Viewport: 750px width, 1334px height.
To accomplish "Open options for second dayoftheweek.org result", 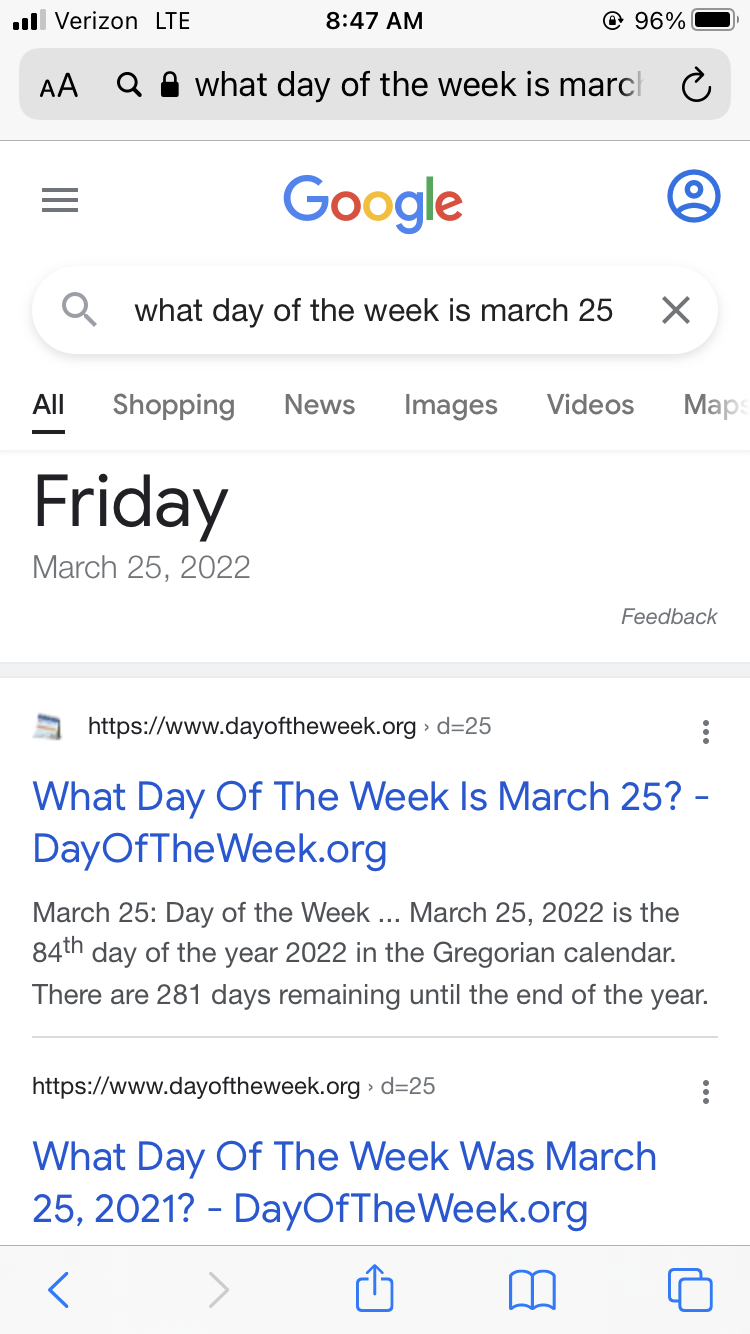I will pyautogui.click(x=706, y=1092).
